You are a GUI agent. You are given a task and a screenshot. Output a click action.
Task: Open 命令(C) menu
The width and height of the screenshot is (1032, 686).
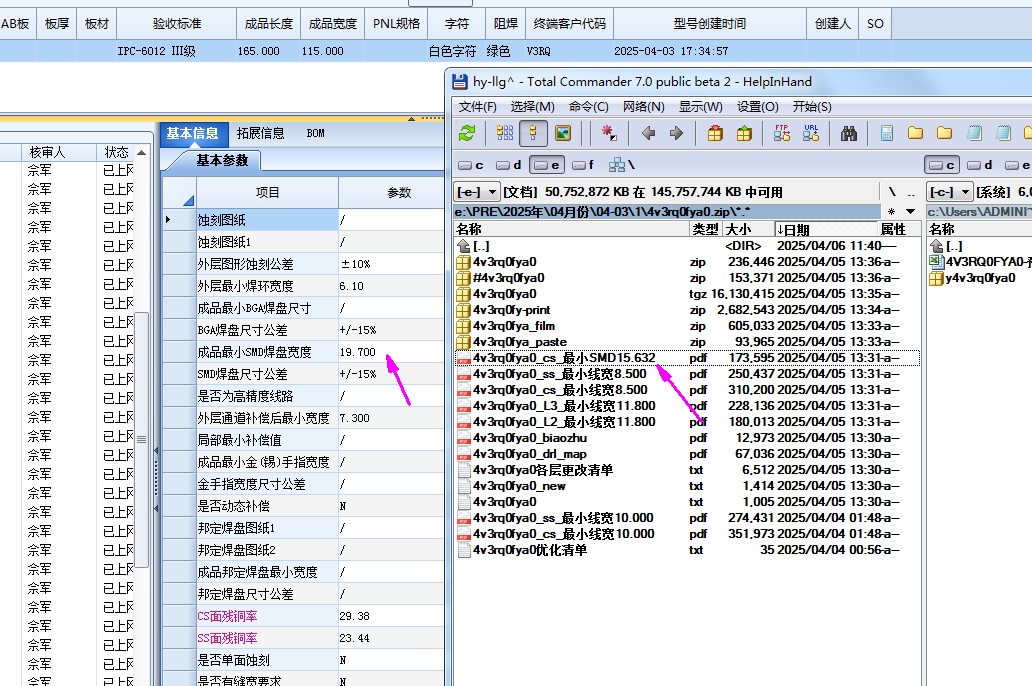click(x=588, y=107)
